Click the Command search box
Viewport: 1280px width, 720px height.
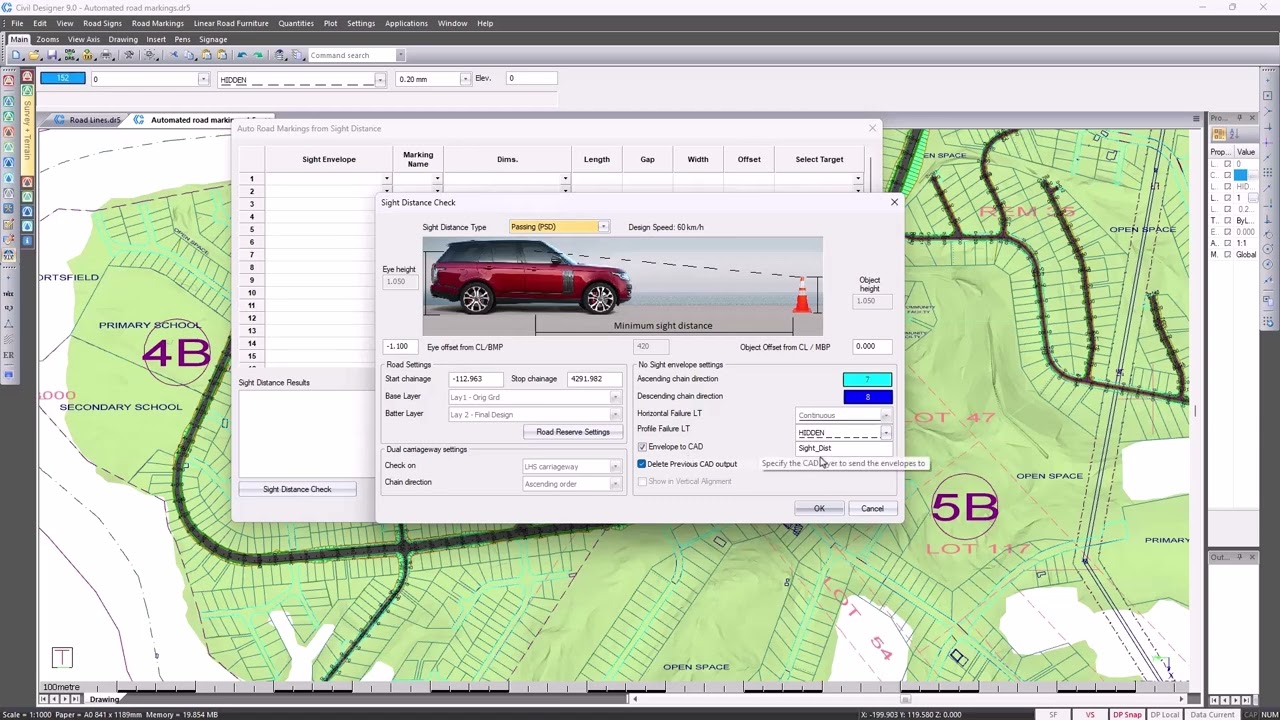click(353, 55)
